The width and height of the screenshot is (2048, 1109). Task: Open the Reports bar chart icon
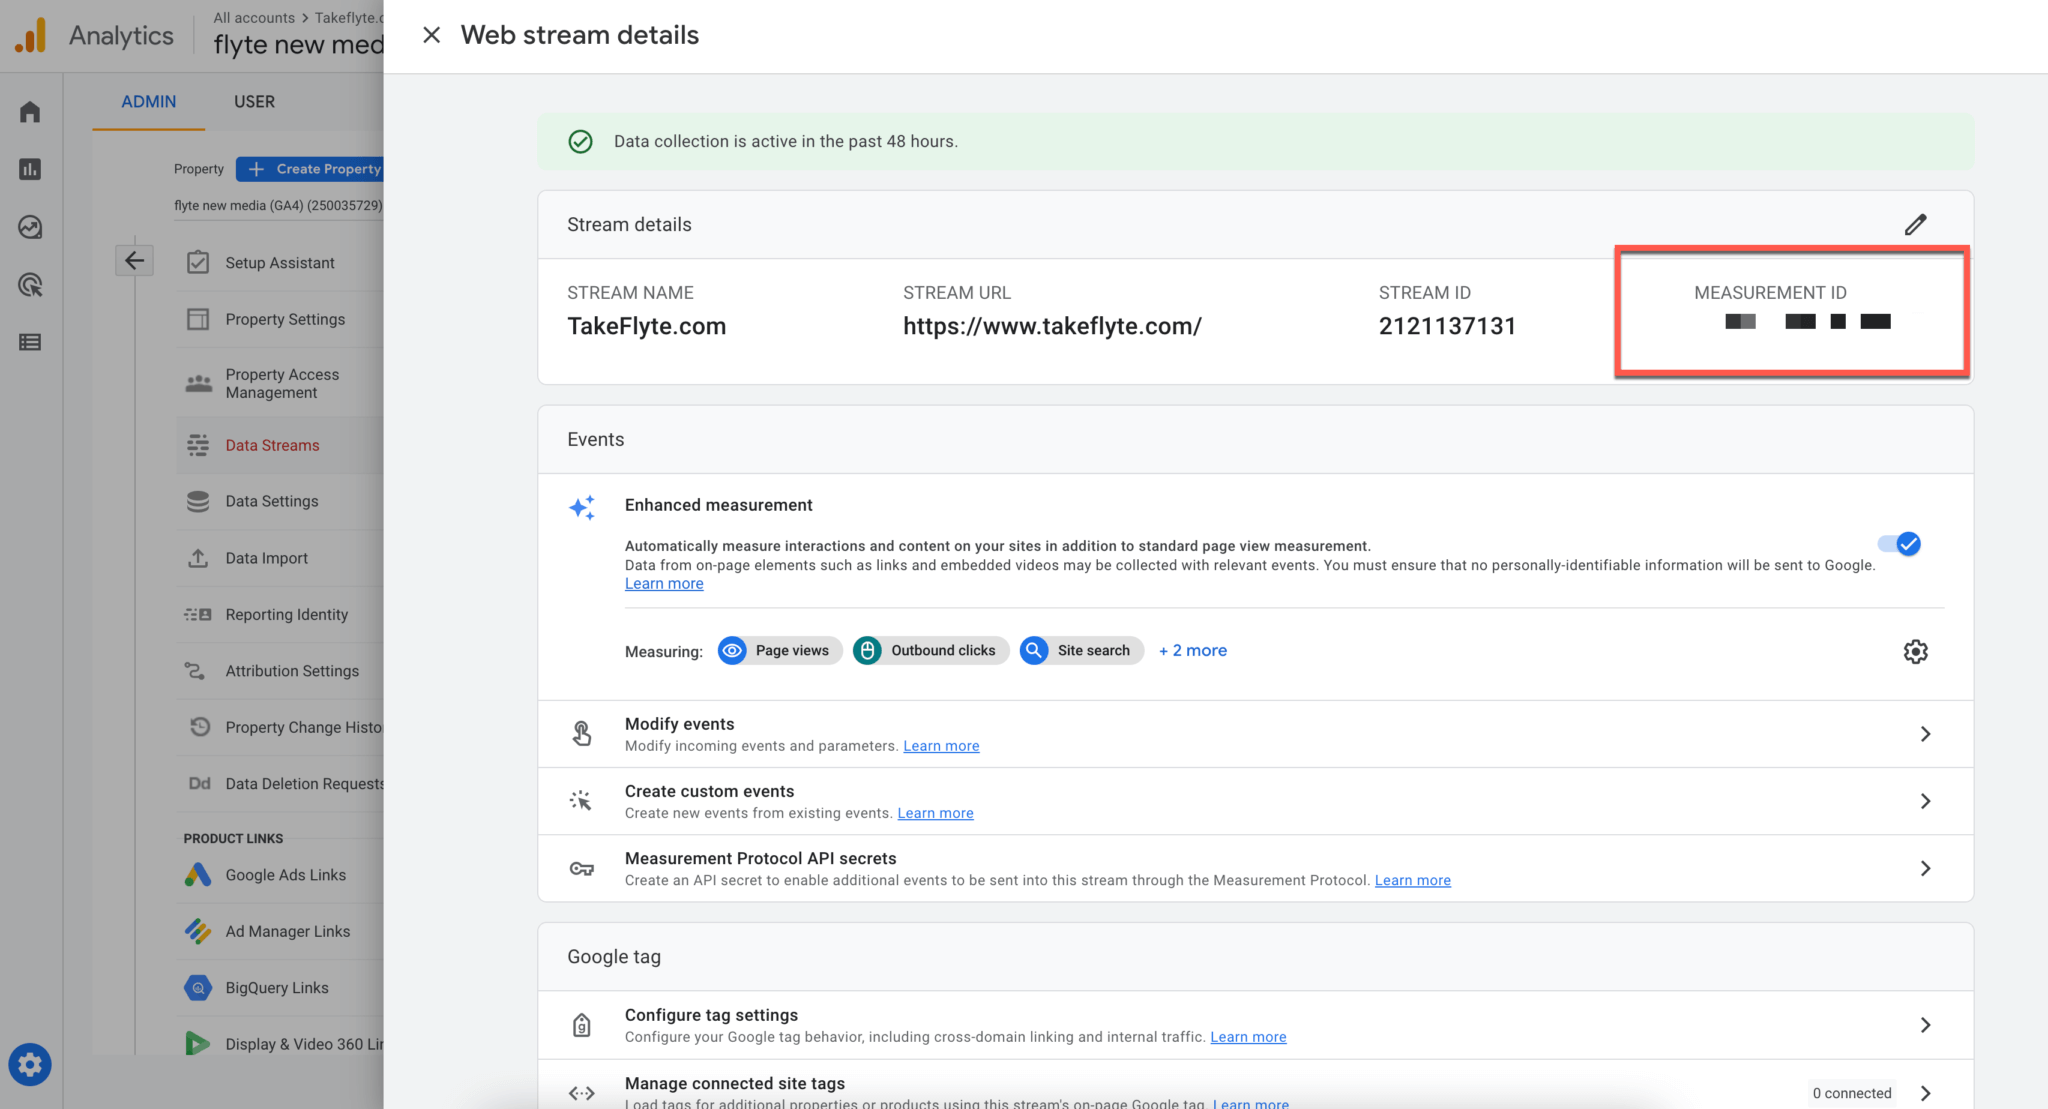click(30, 169)
